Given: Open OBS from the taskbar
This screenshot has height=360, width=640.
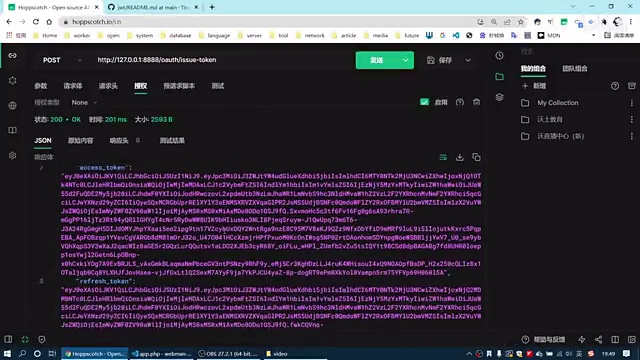Looking at the screenshot, I should (229, 353).
